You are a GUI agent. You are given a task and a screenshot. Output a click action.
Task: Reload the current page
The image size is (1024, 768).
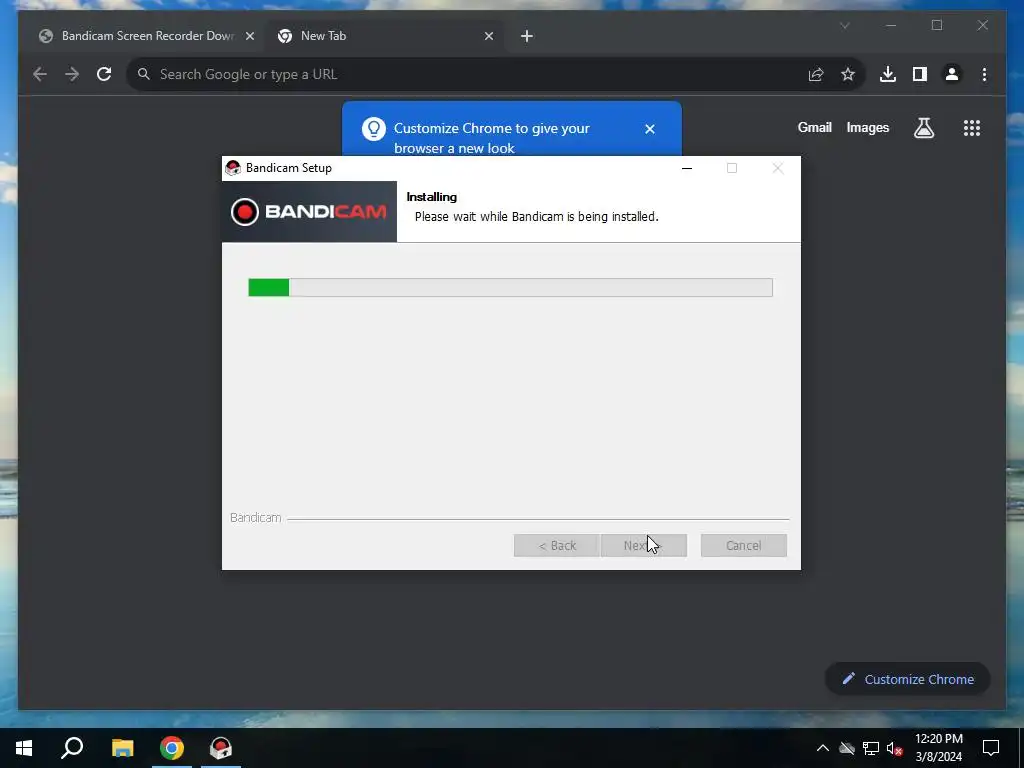click(x=104, y=74)
